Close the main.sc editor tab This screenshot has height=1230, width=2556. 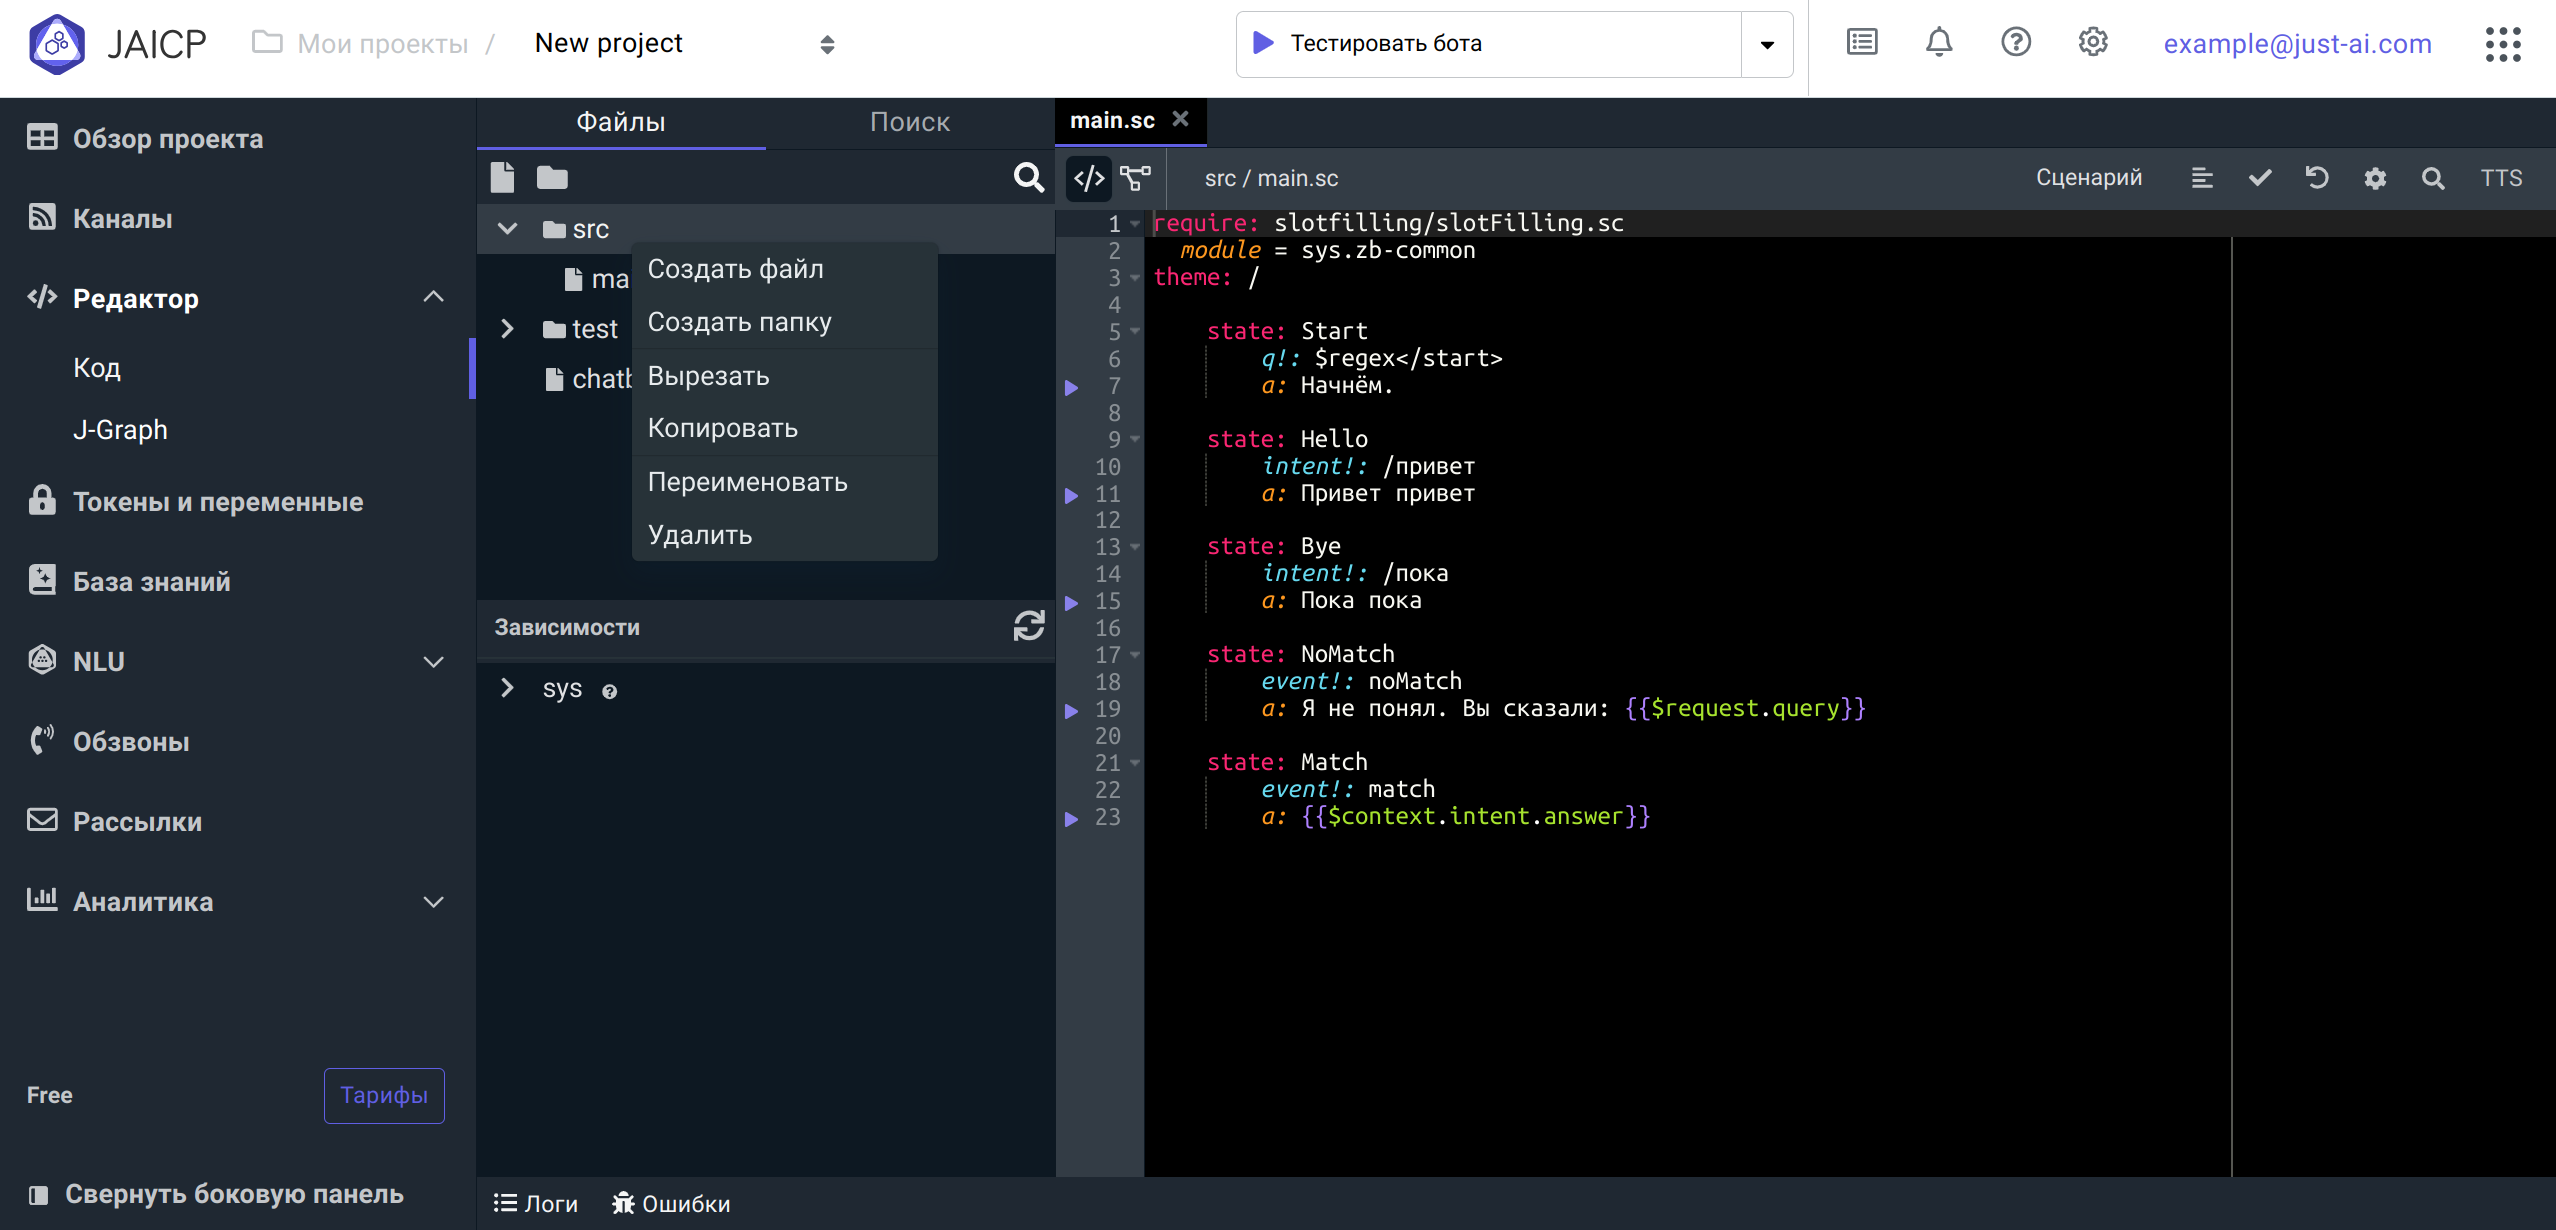click(x=1180, y=119)
